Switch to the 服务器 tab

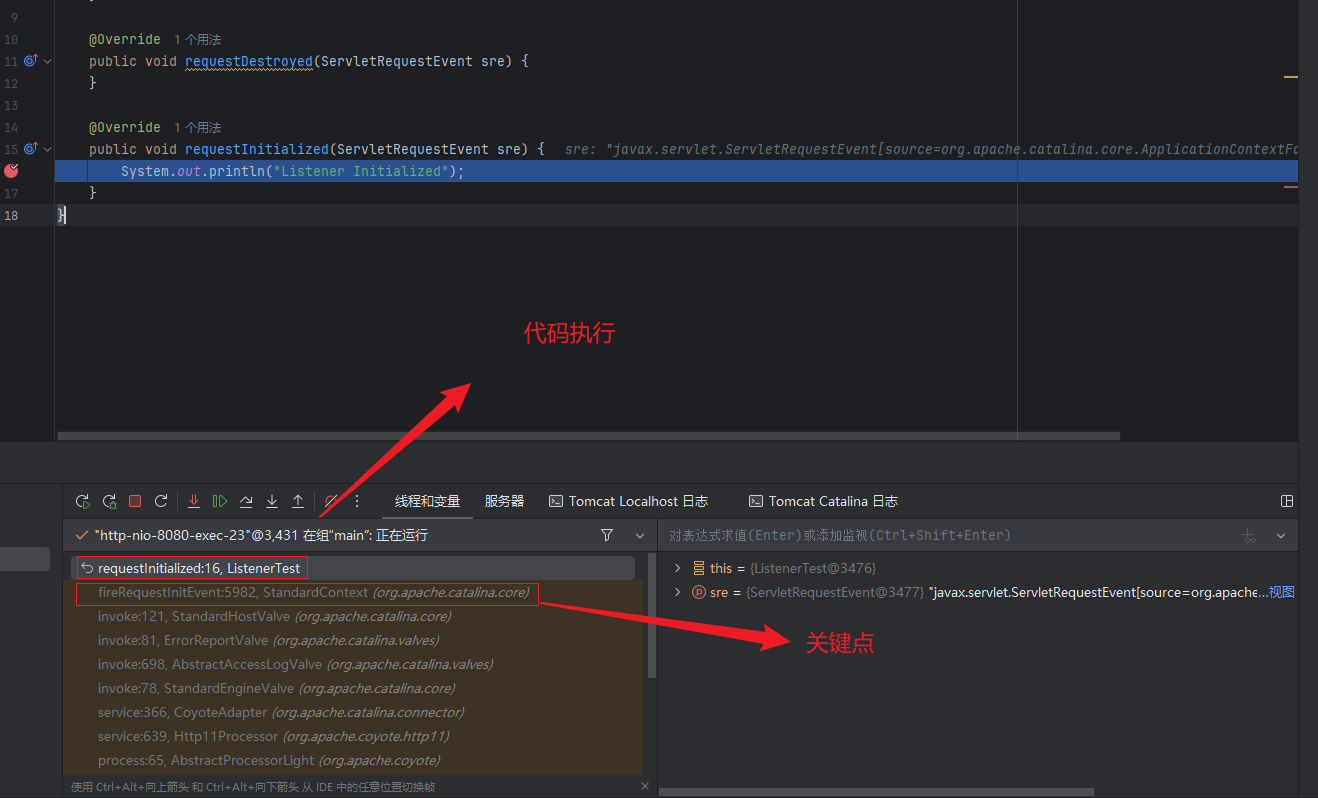tap(504, 501)
